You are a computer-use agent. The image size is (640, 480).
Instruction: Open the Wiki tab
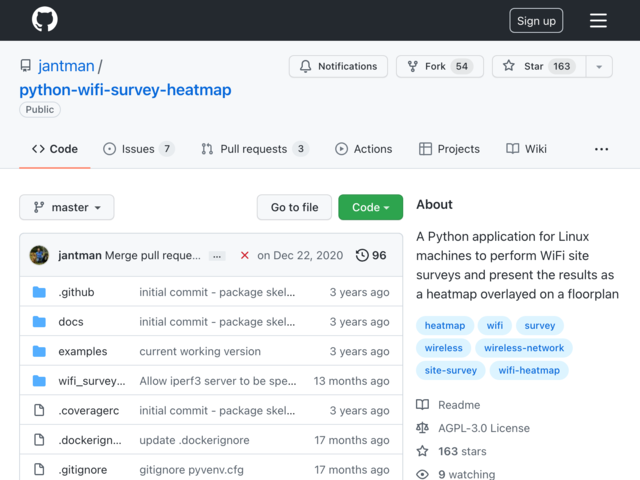(x=526, y=149)
